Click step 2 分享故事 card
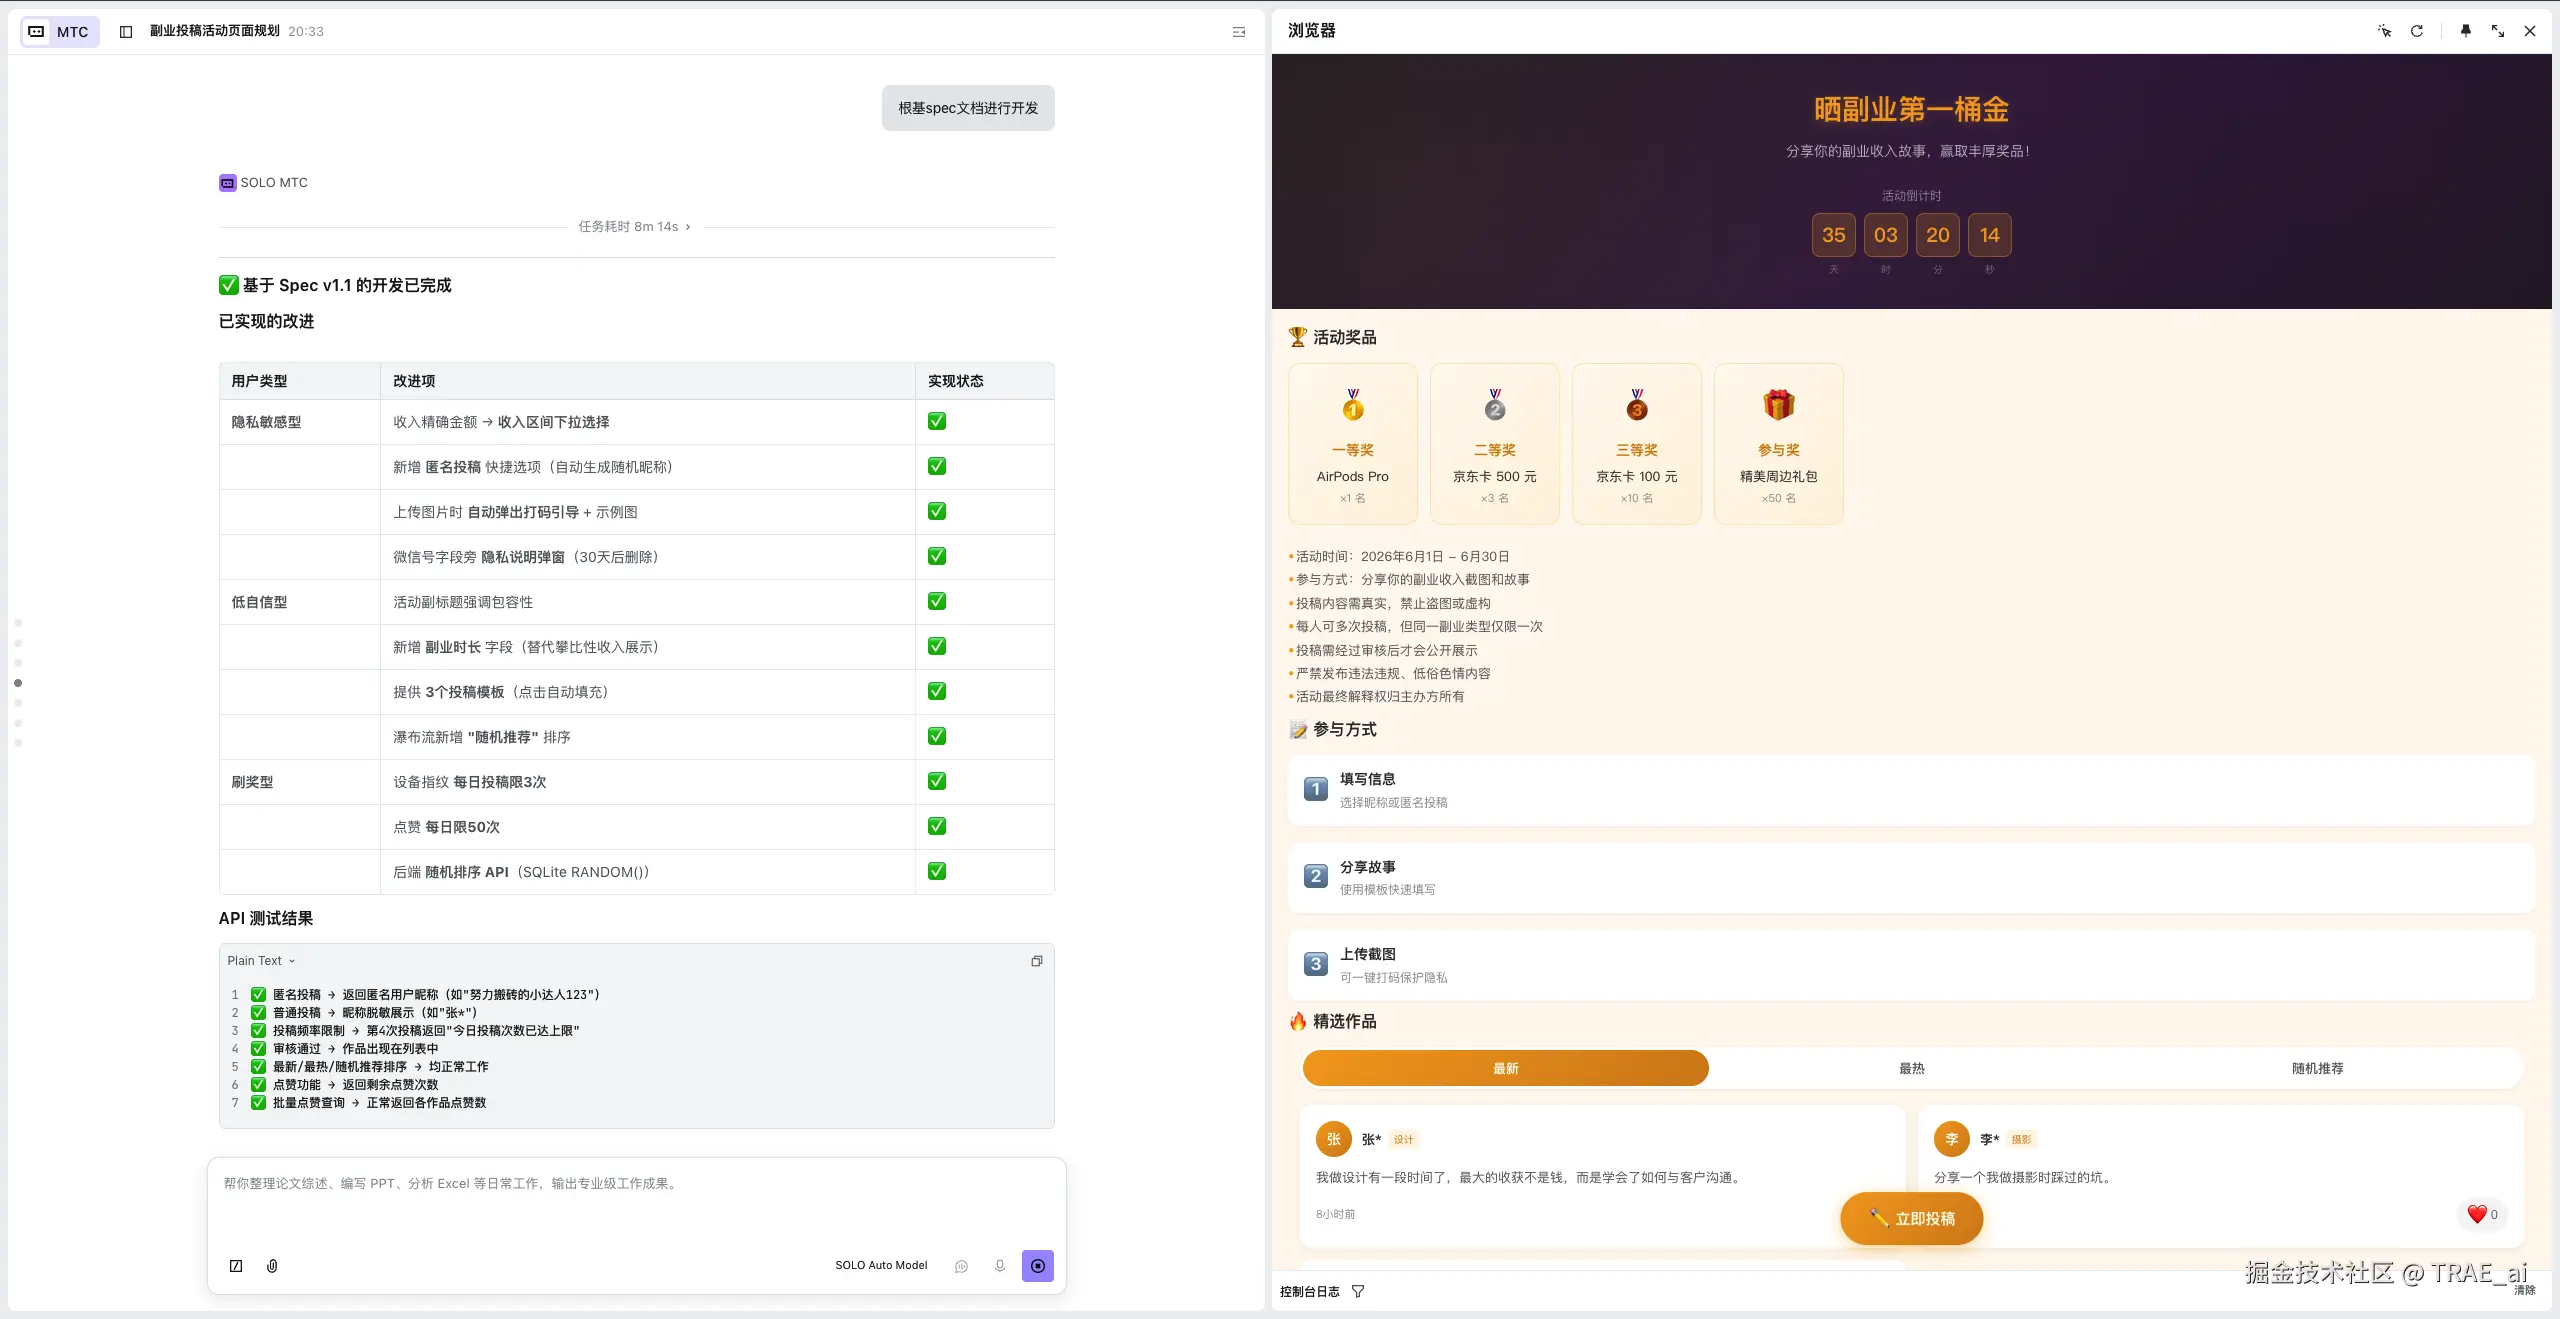 click(x=1912, y=877)
